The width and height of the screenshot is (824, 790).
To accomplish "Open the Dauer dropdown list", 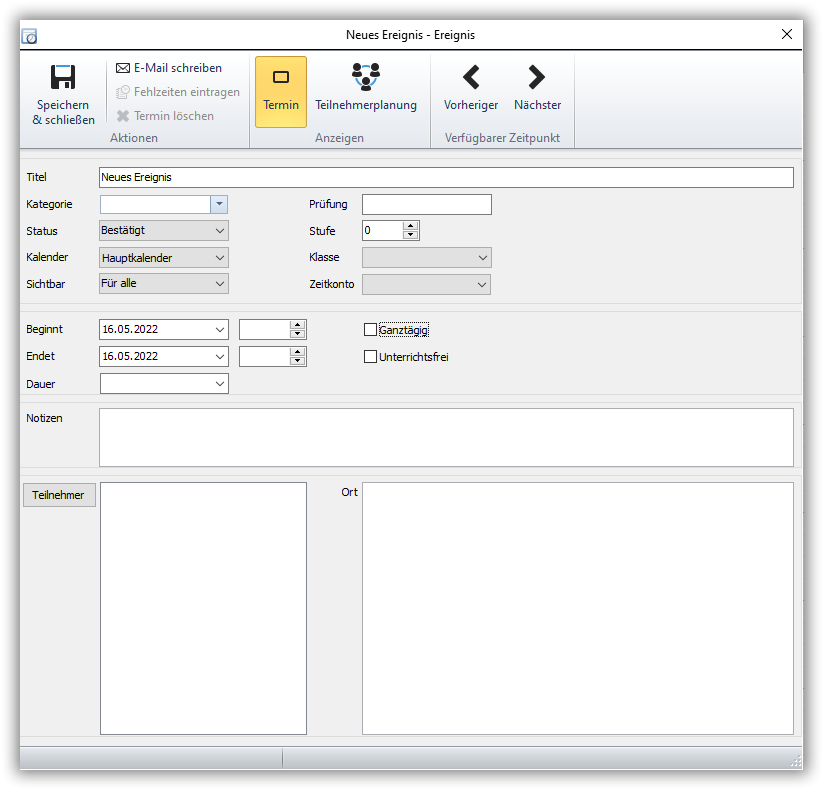I will [220, 383].
